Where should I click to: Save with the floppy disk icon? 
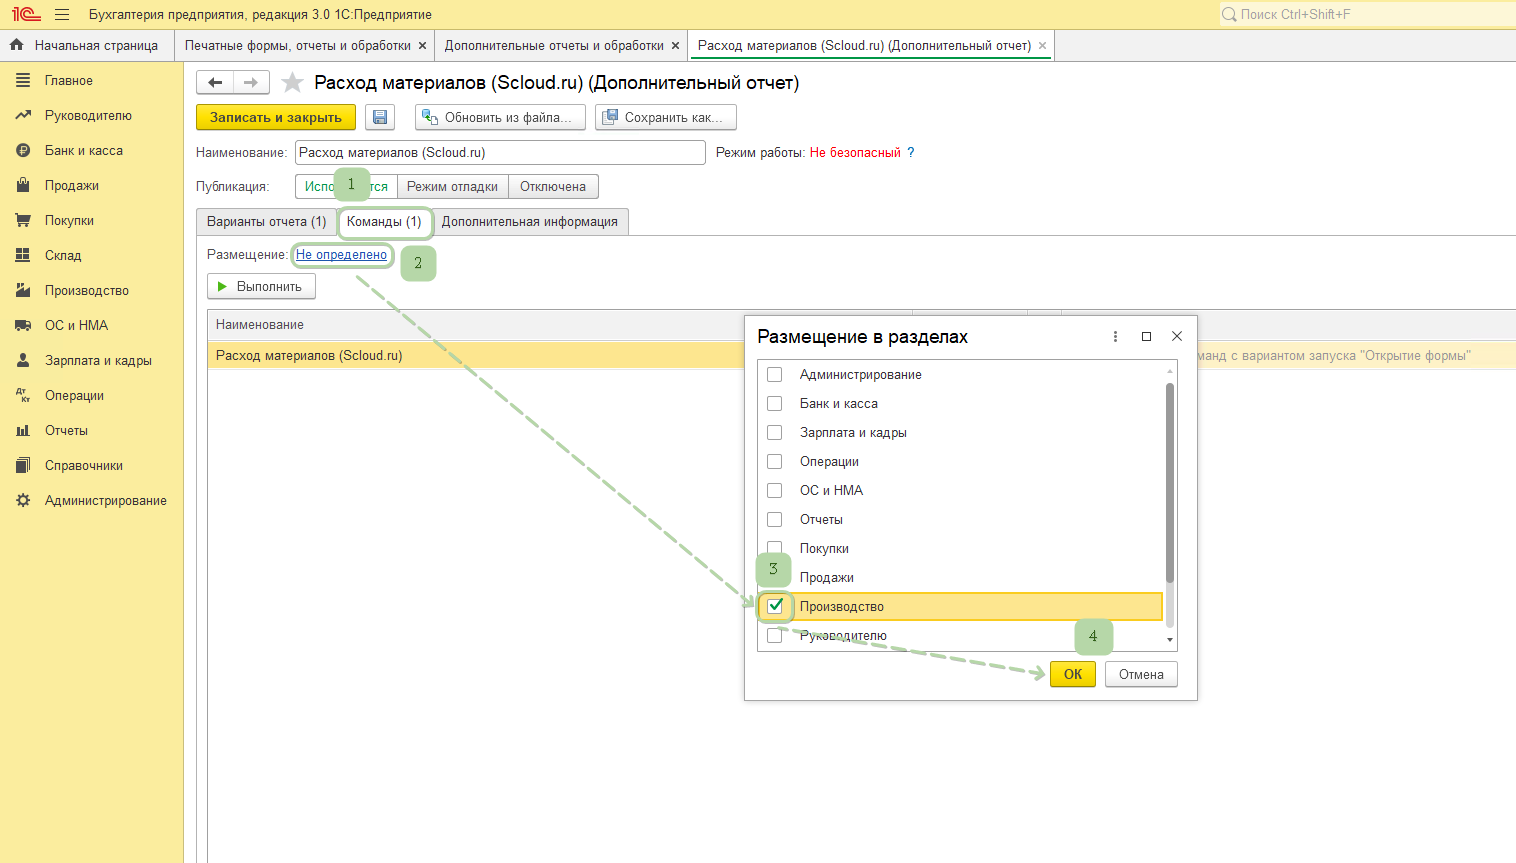pos(380,117)
